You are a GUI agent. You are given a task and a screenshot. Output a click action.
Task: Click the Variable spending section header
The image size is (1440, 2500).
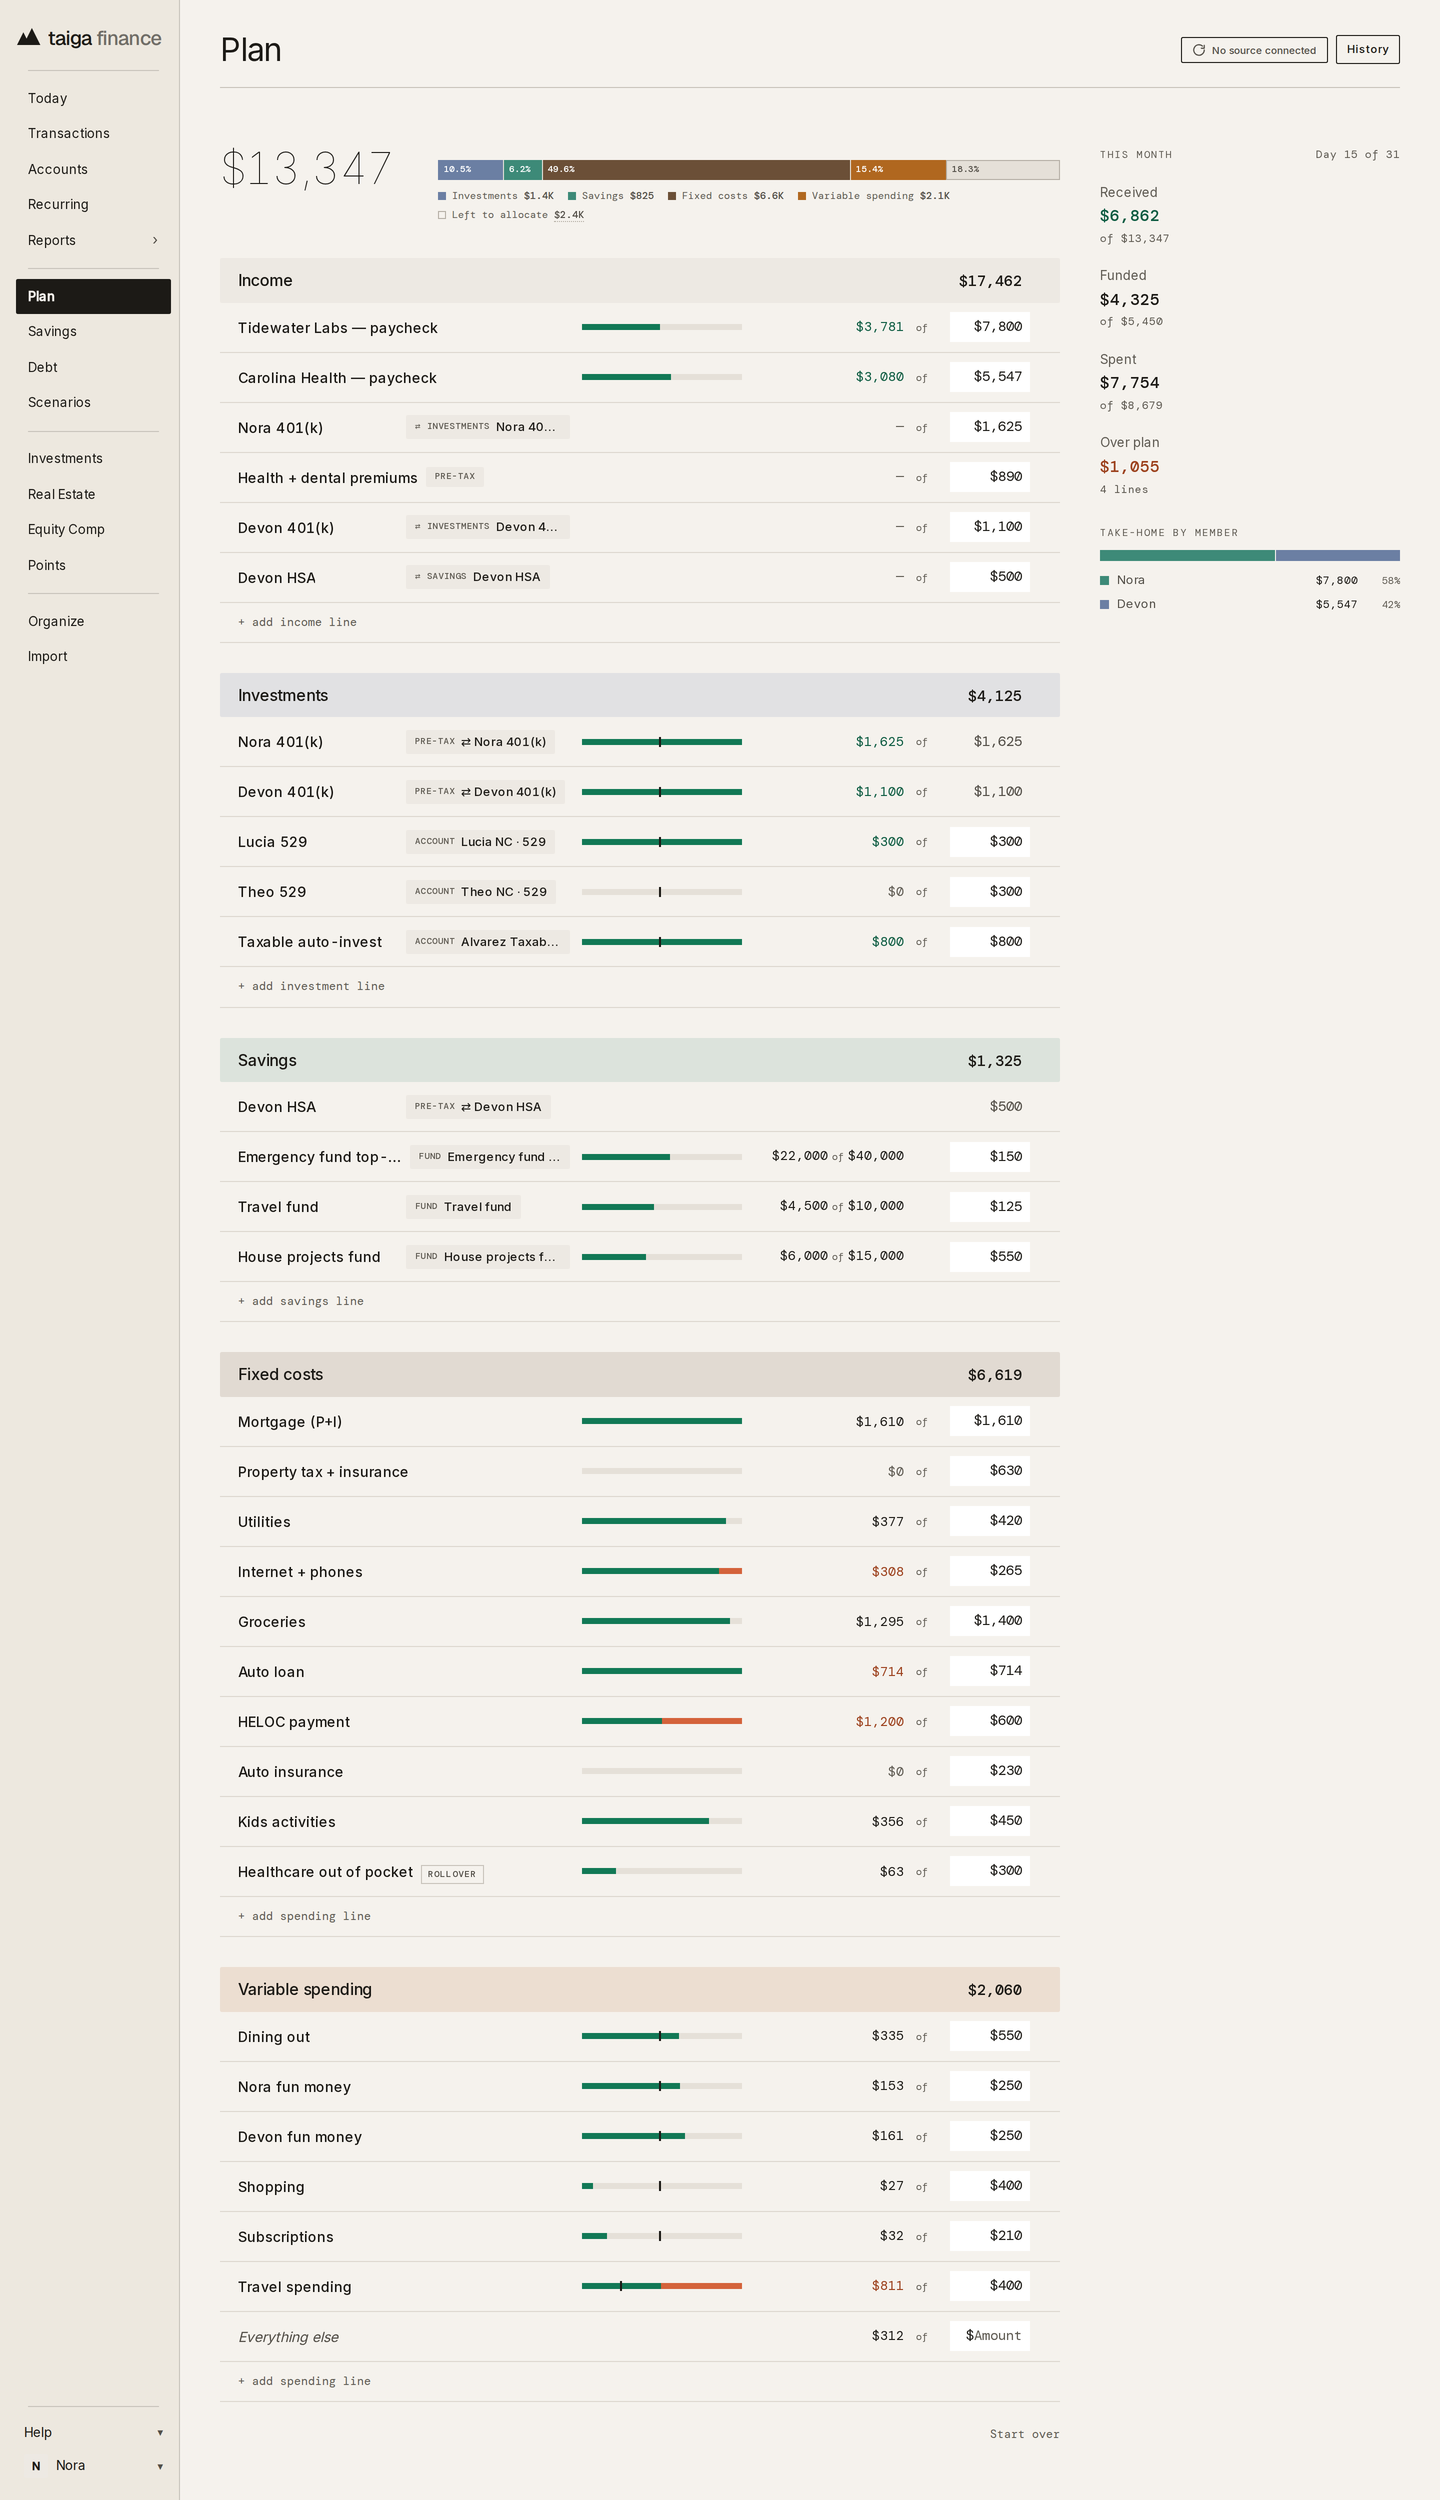pyautogui.click(x=640, y=1990)
